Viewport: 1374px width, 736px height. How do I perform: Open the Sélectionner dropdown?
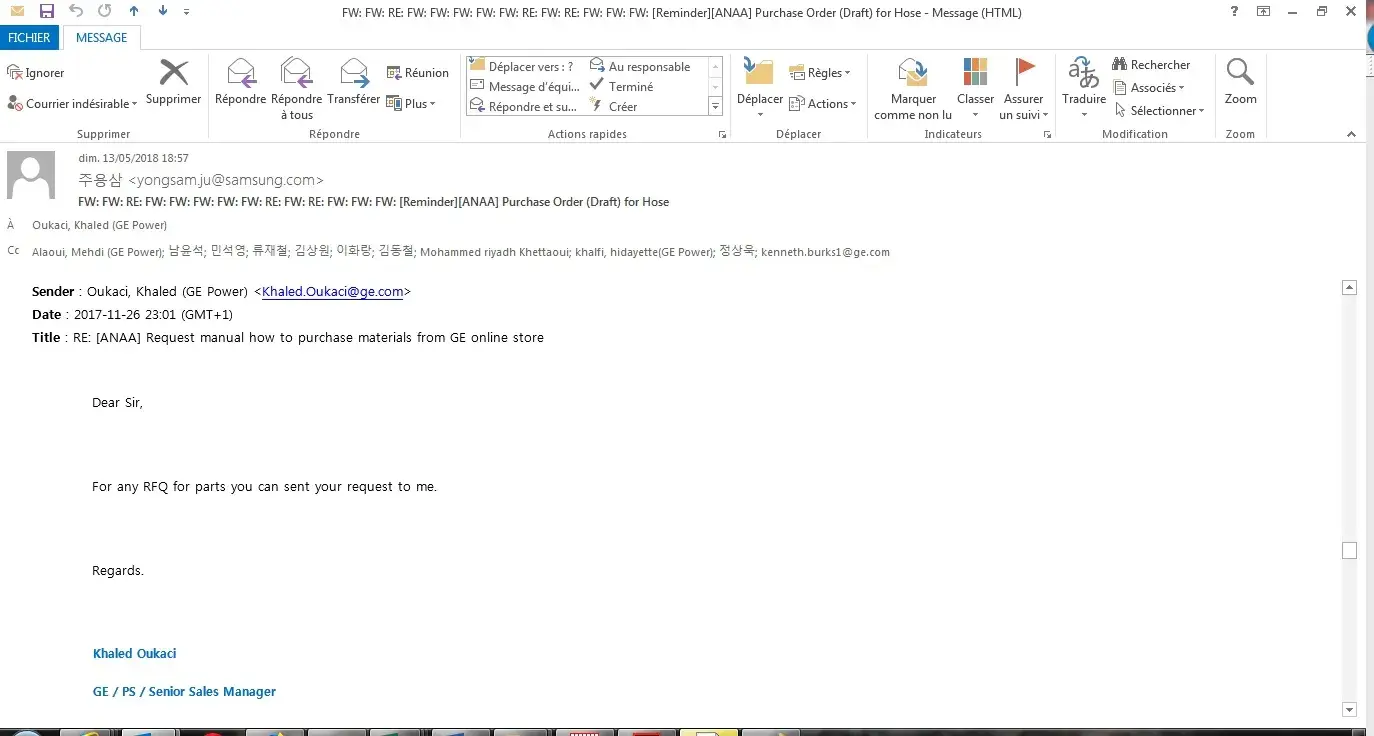point(1160,111)
